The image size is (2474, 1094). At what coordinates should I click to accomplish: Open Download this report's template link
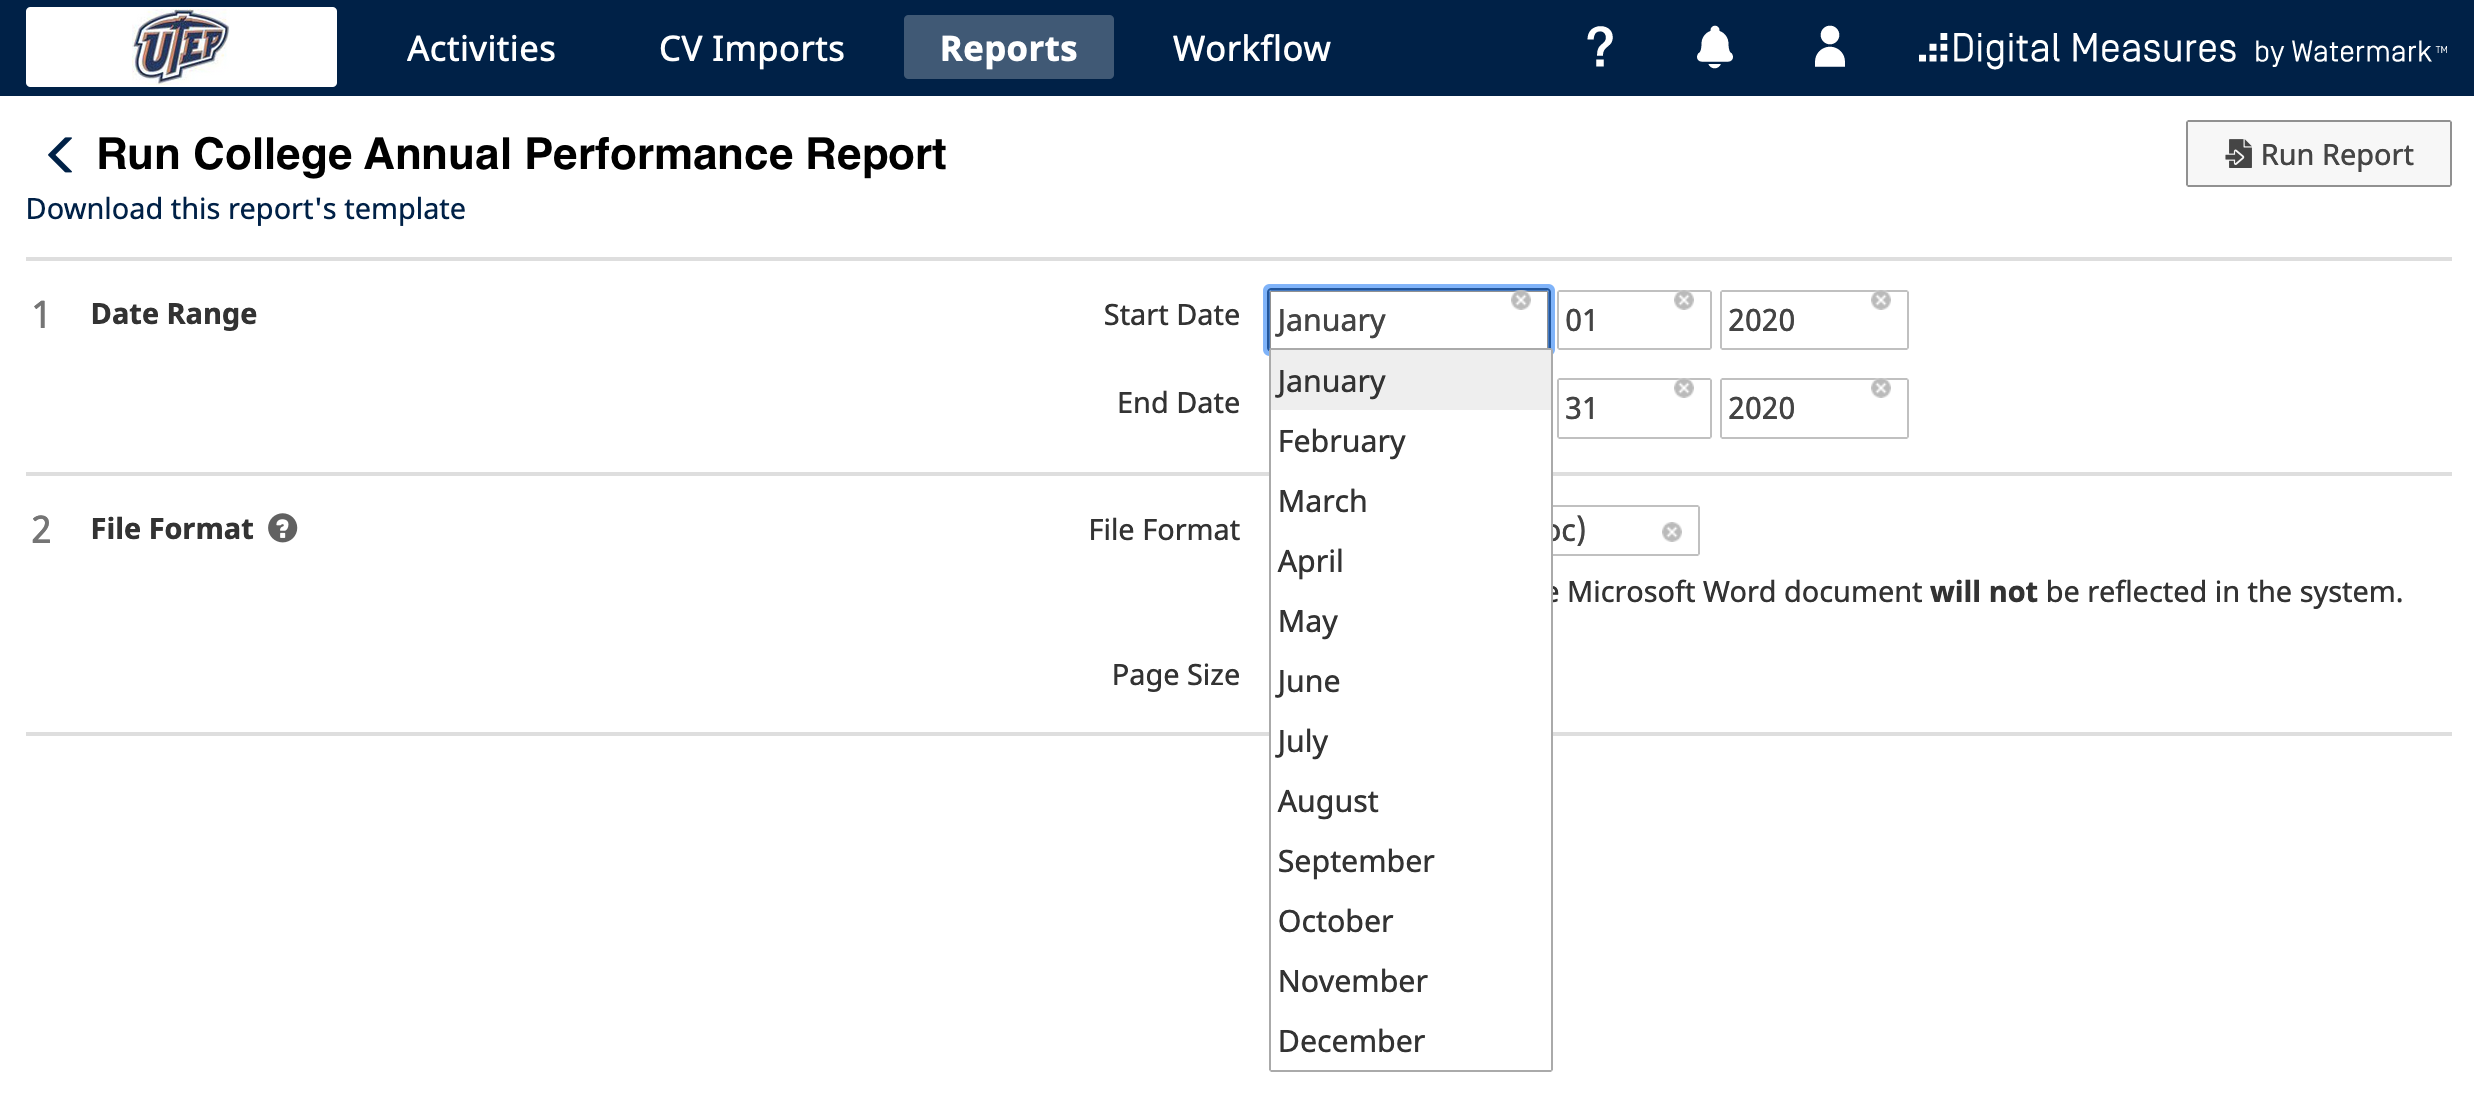(244, 208)
